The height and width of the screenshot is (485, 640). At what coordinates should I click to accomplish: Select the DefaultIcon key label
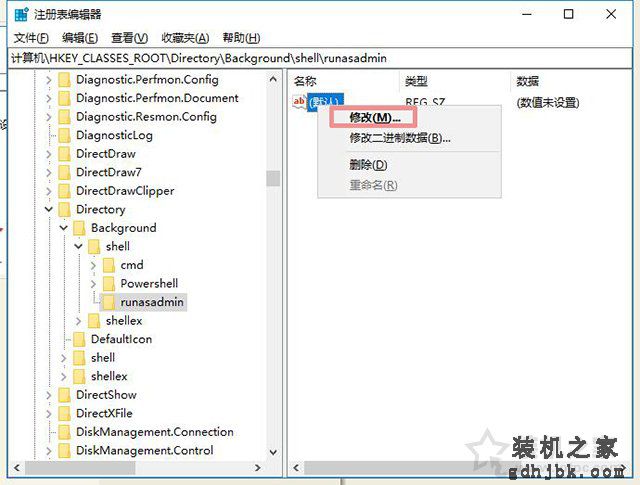tap(122, 339)
